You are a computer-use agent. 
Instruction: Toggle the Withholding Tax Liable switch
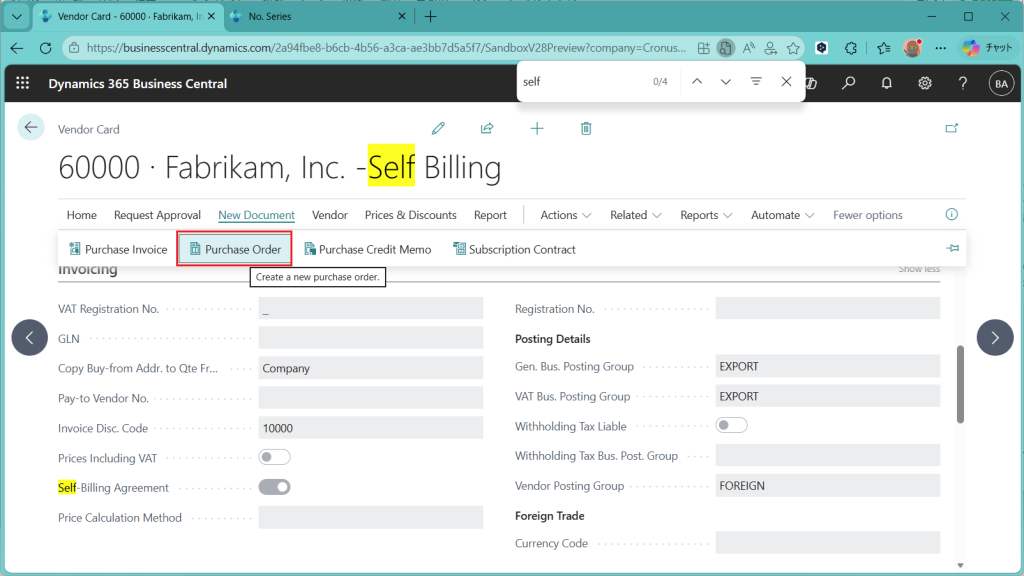coord(732,425)
